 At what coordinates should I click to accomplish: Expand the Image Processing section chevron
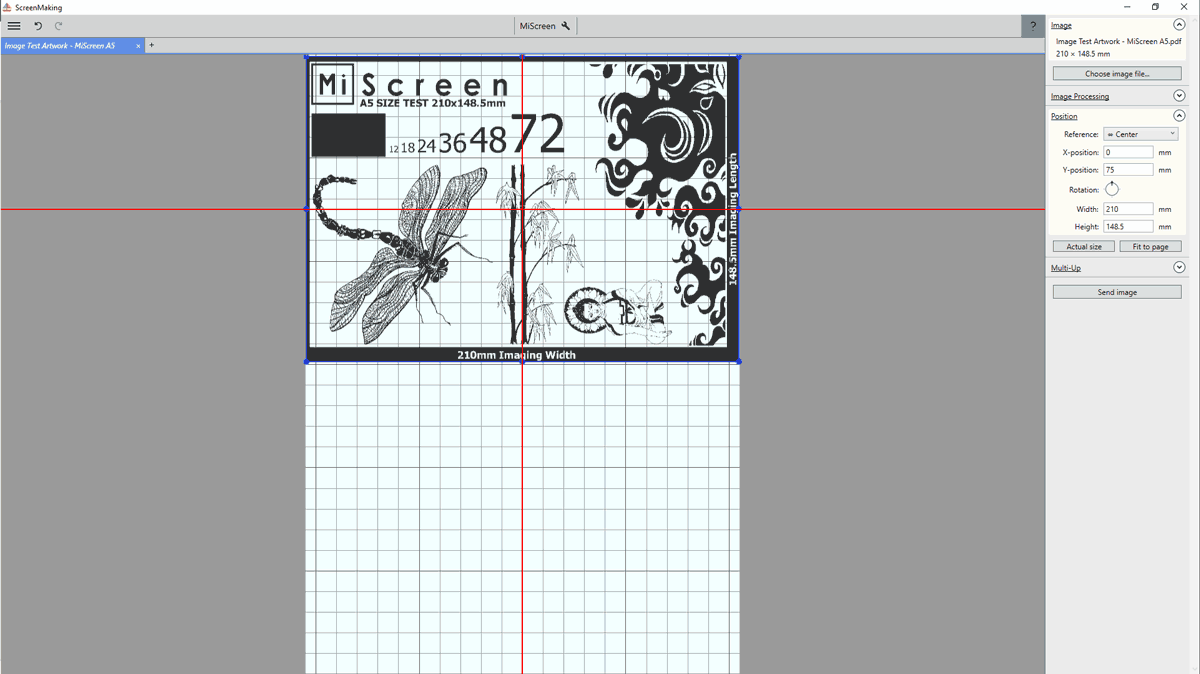click(x=1179, y=96)
